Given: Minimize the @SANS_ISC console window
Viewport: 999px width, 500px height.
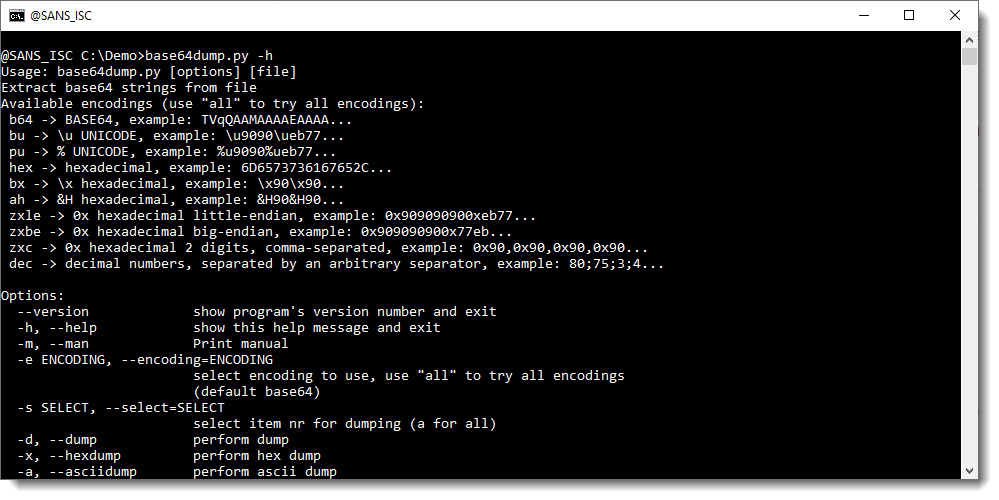Looking at the screenshot, I should click(862, 15).
